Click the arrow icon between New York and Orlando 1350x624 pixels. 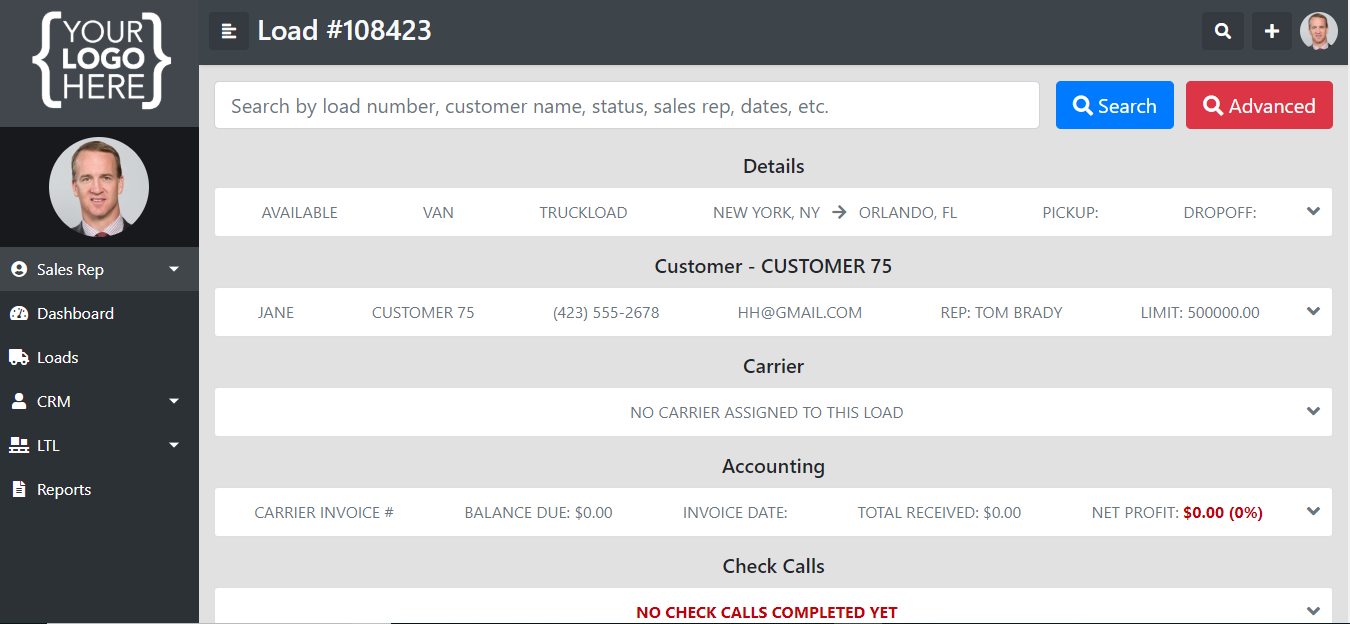[x=838, y=212]
